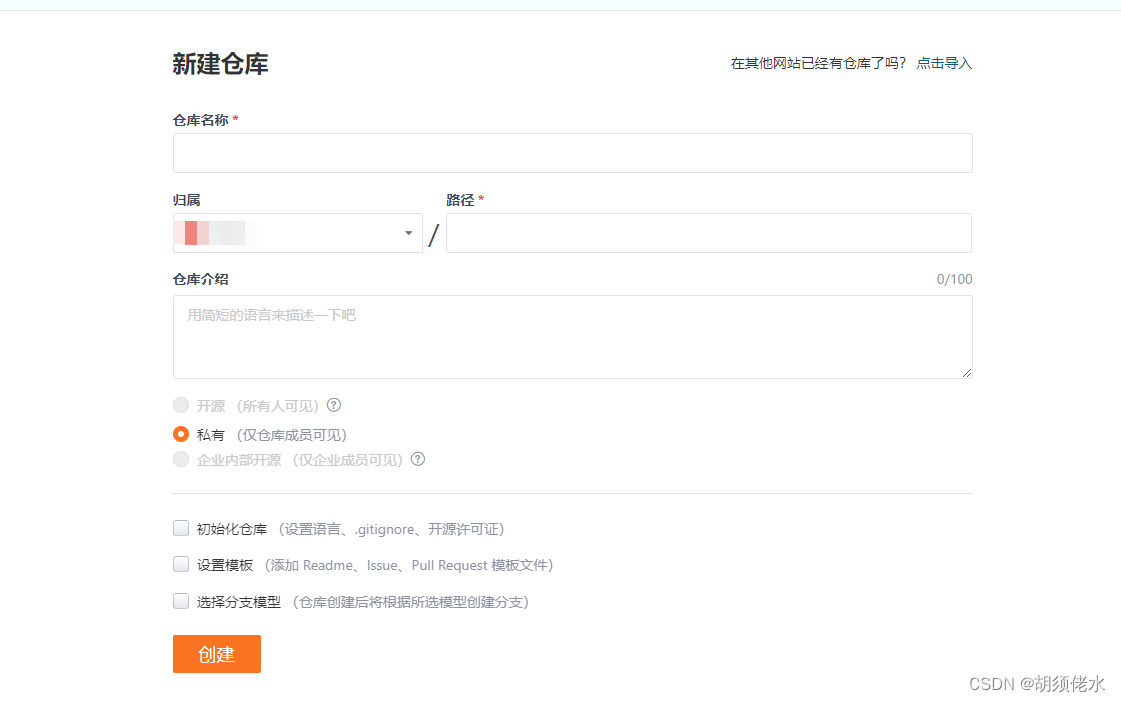The image size is (1121, 702).
Task: Focus the 仓库名称 input field
Action: click(573, 153)
